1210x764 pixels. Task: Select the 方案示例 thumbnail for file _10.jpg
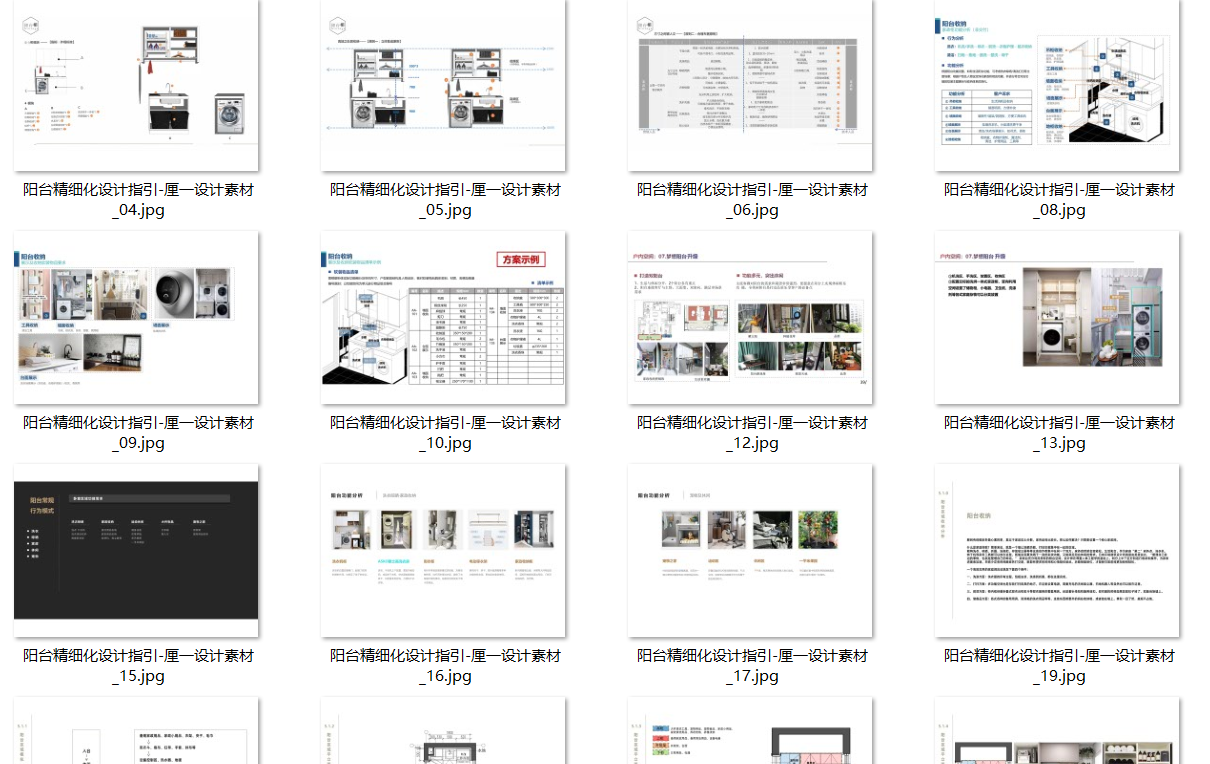442,318
